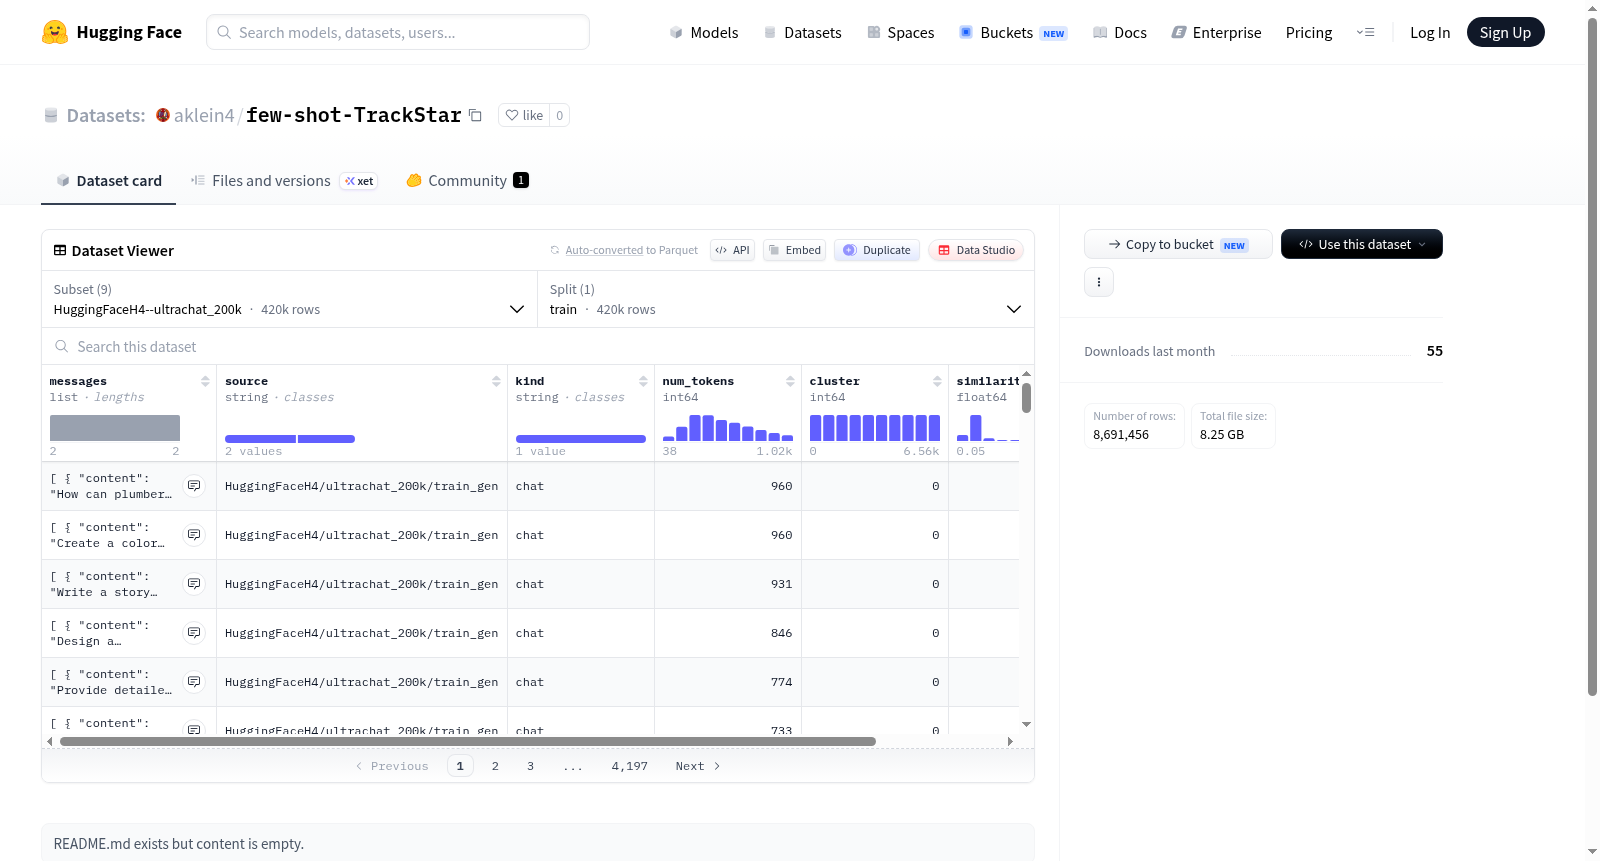
Task: Open chat preview icon for 'Write a story' row
Action: pyautogui.click(x=194, y=584)
